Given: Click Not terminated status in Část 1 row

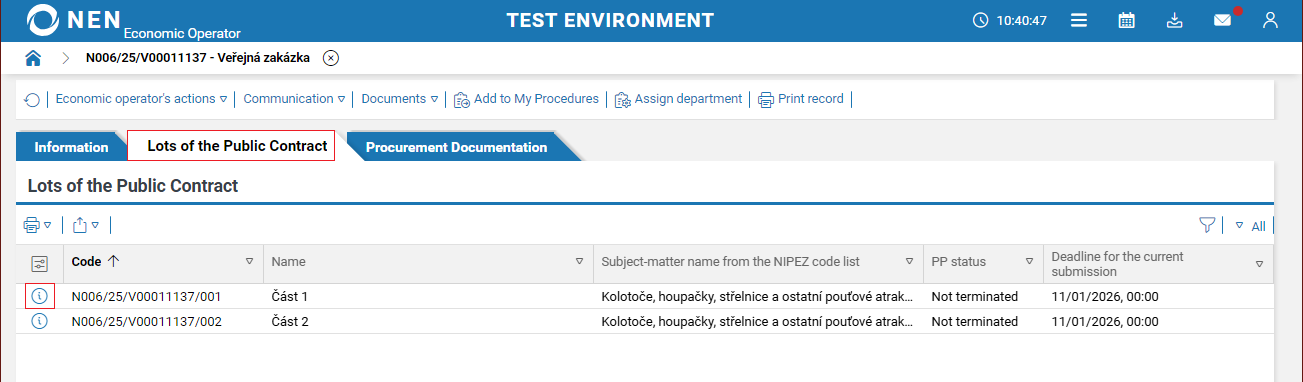Looking at the screenshot, I should [974, 297].
